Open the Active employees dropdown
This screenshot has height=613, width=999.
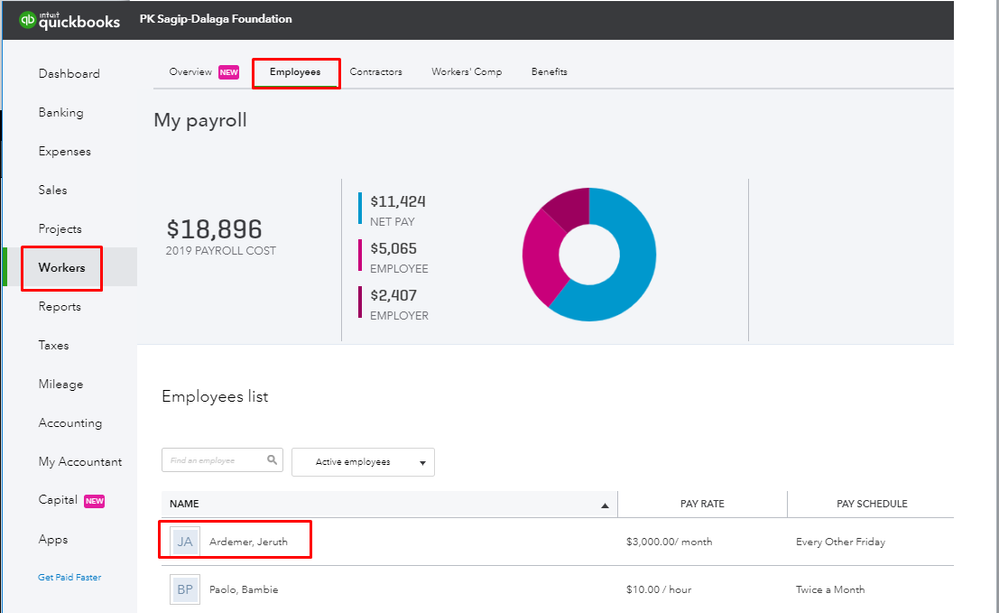pyautogui.click(x=363, y=462)
